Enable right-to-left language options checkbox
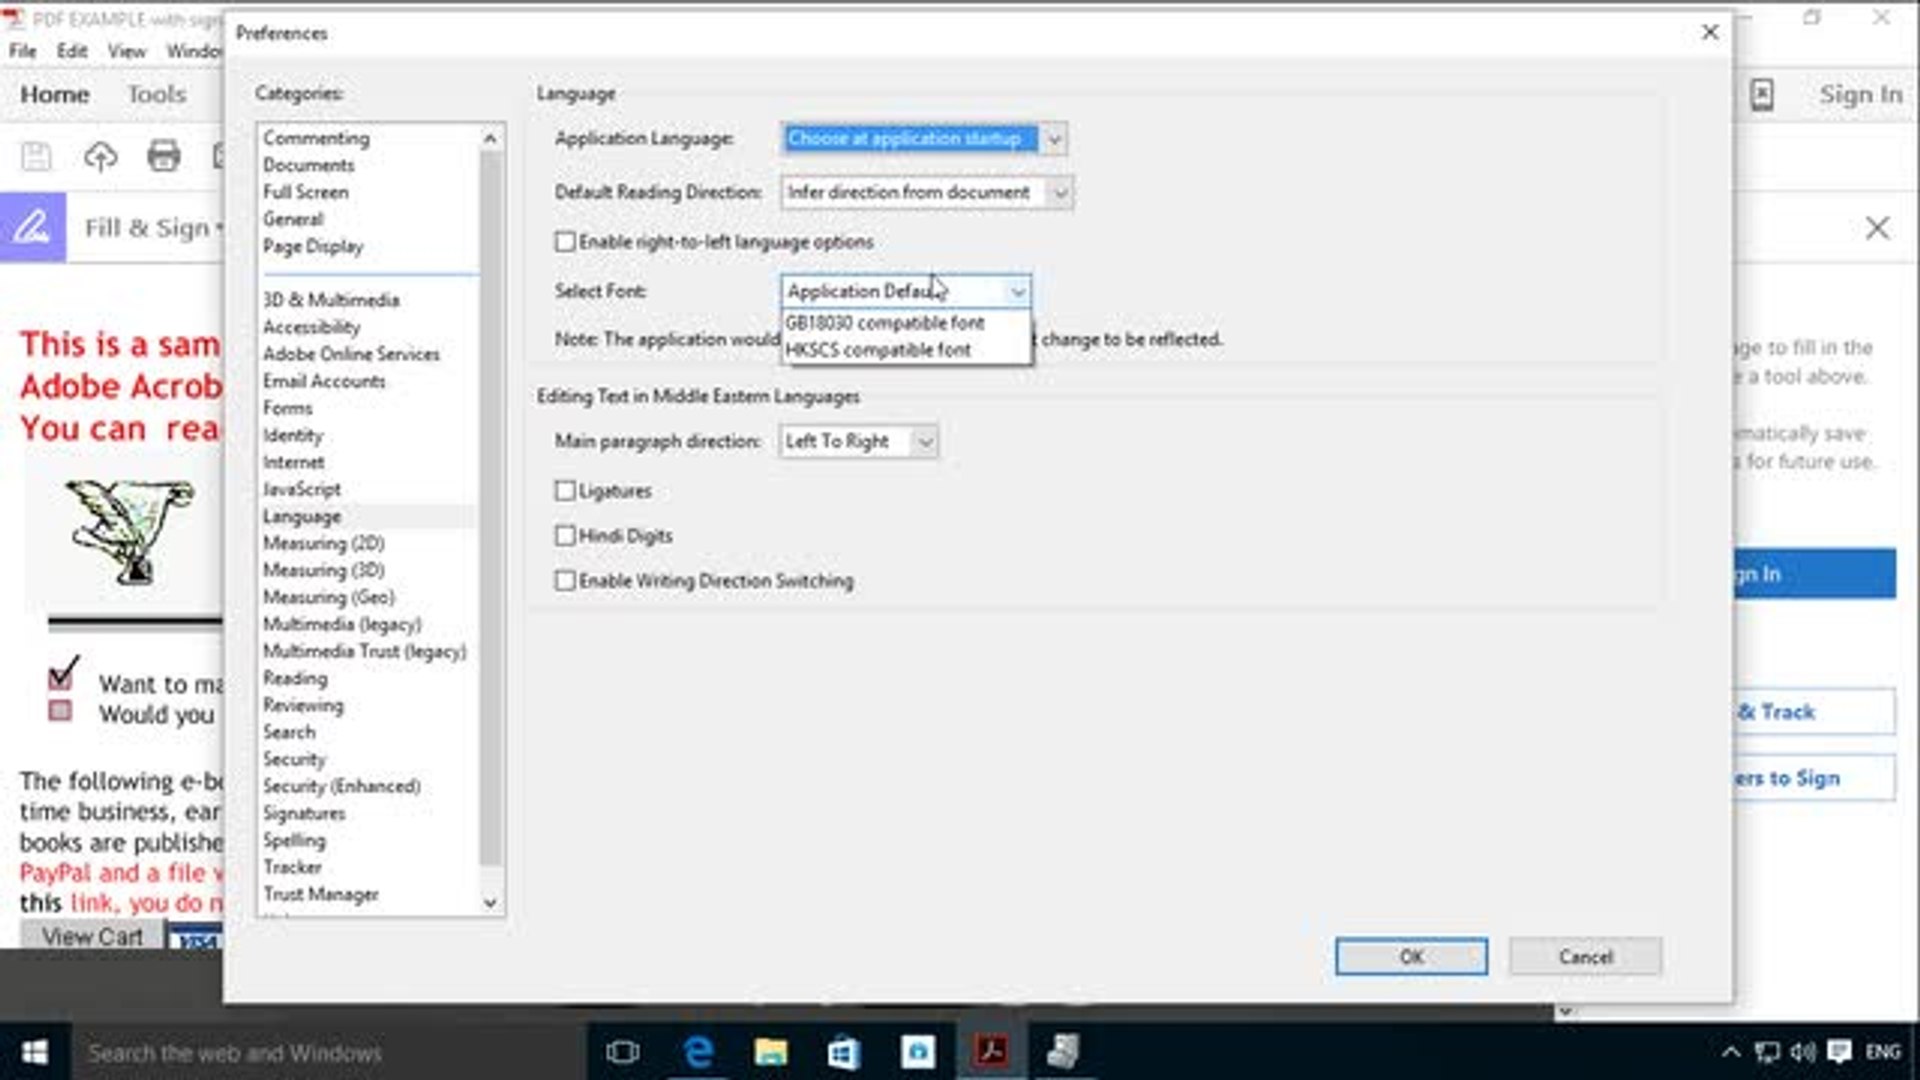The image size is (1920, 1080). tap(565, 242)
